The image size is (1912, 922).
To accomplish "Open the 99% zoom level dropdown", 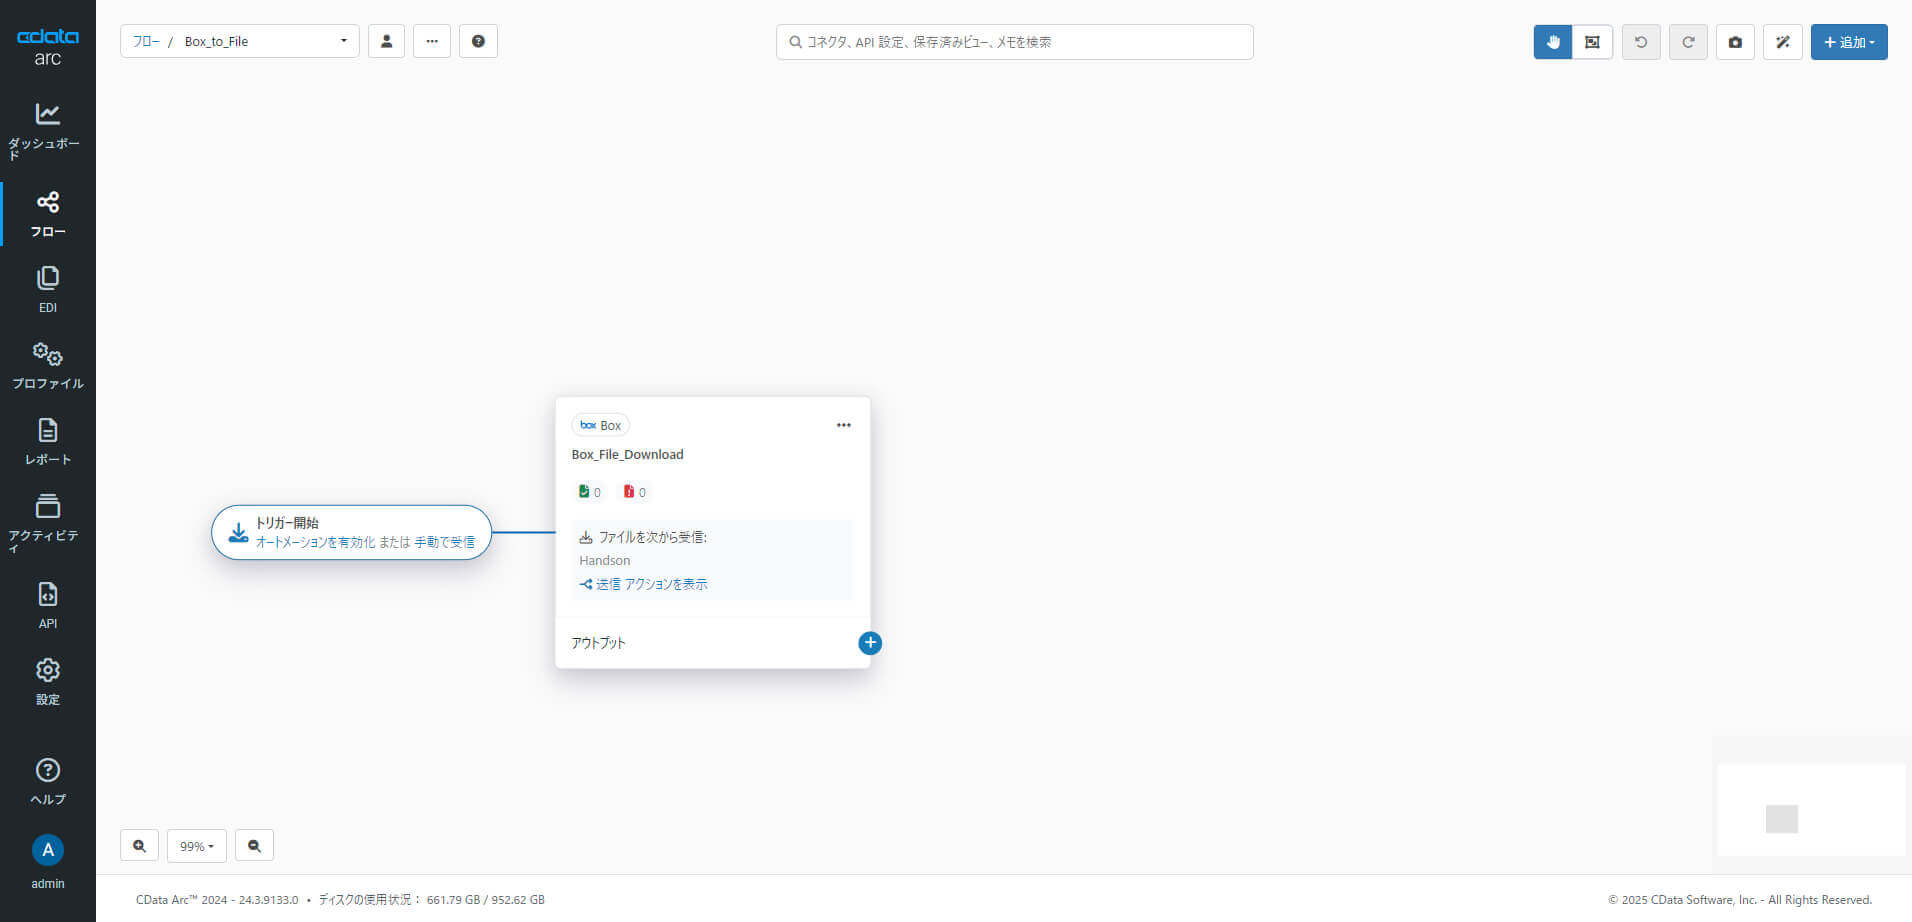I will point(196,845).
